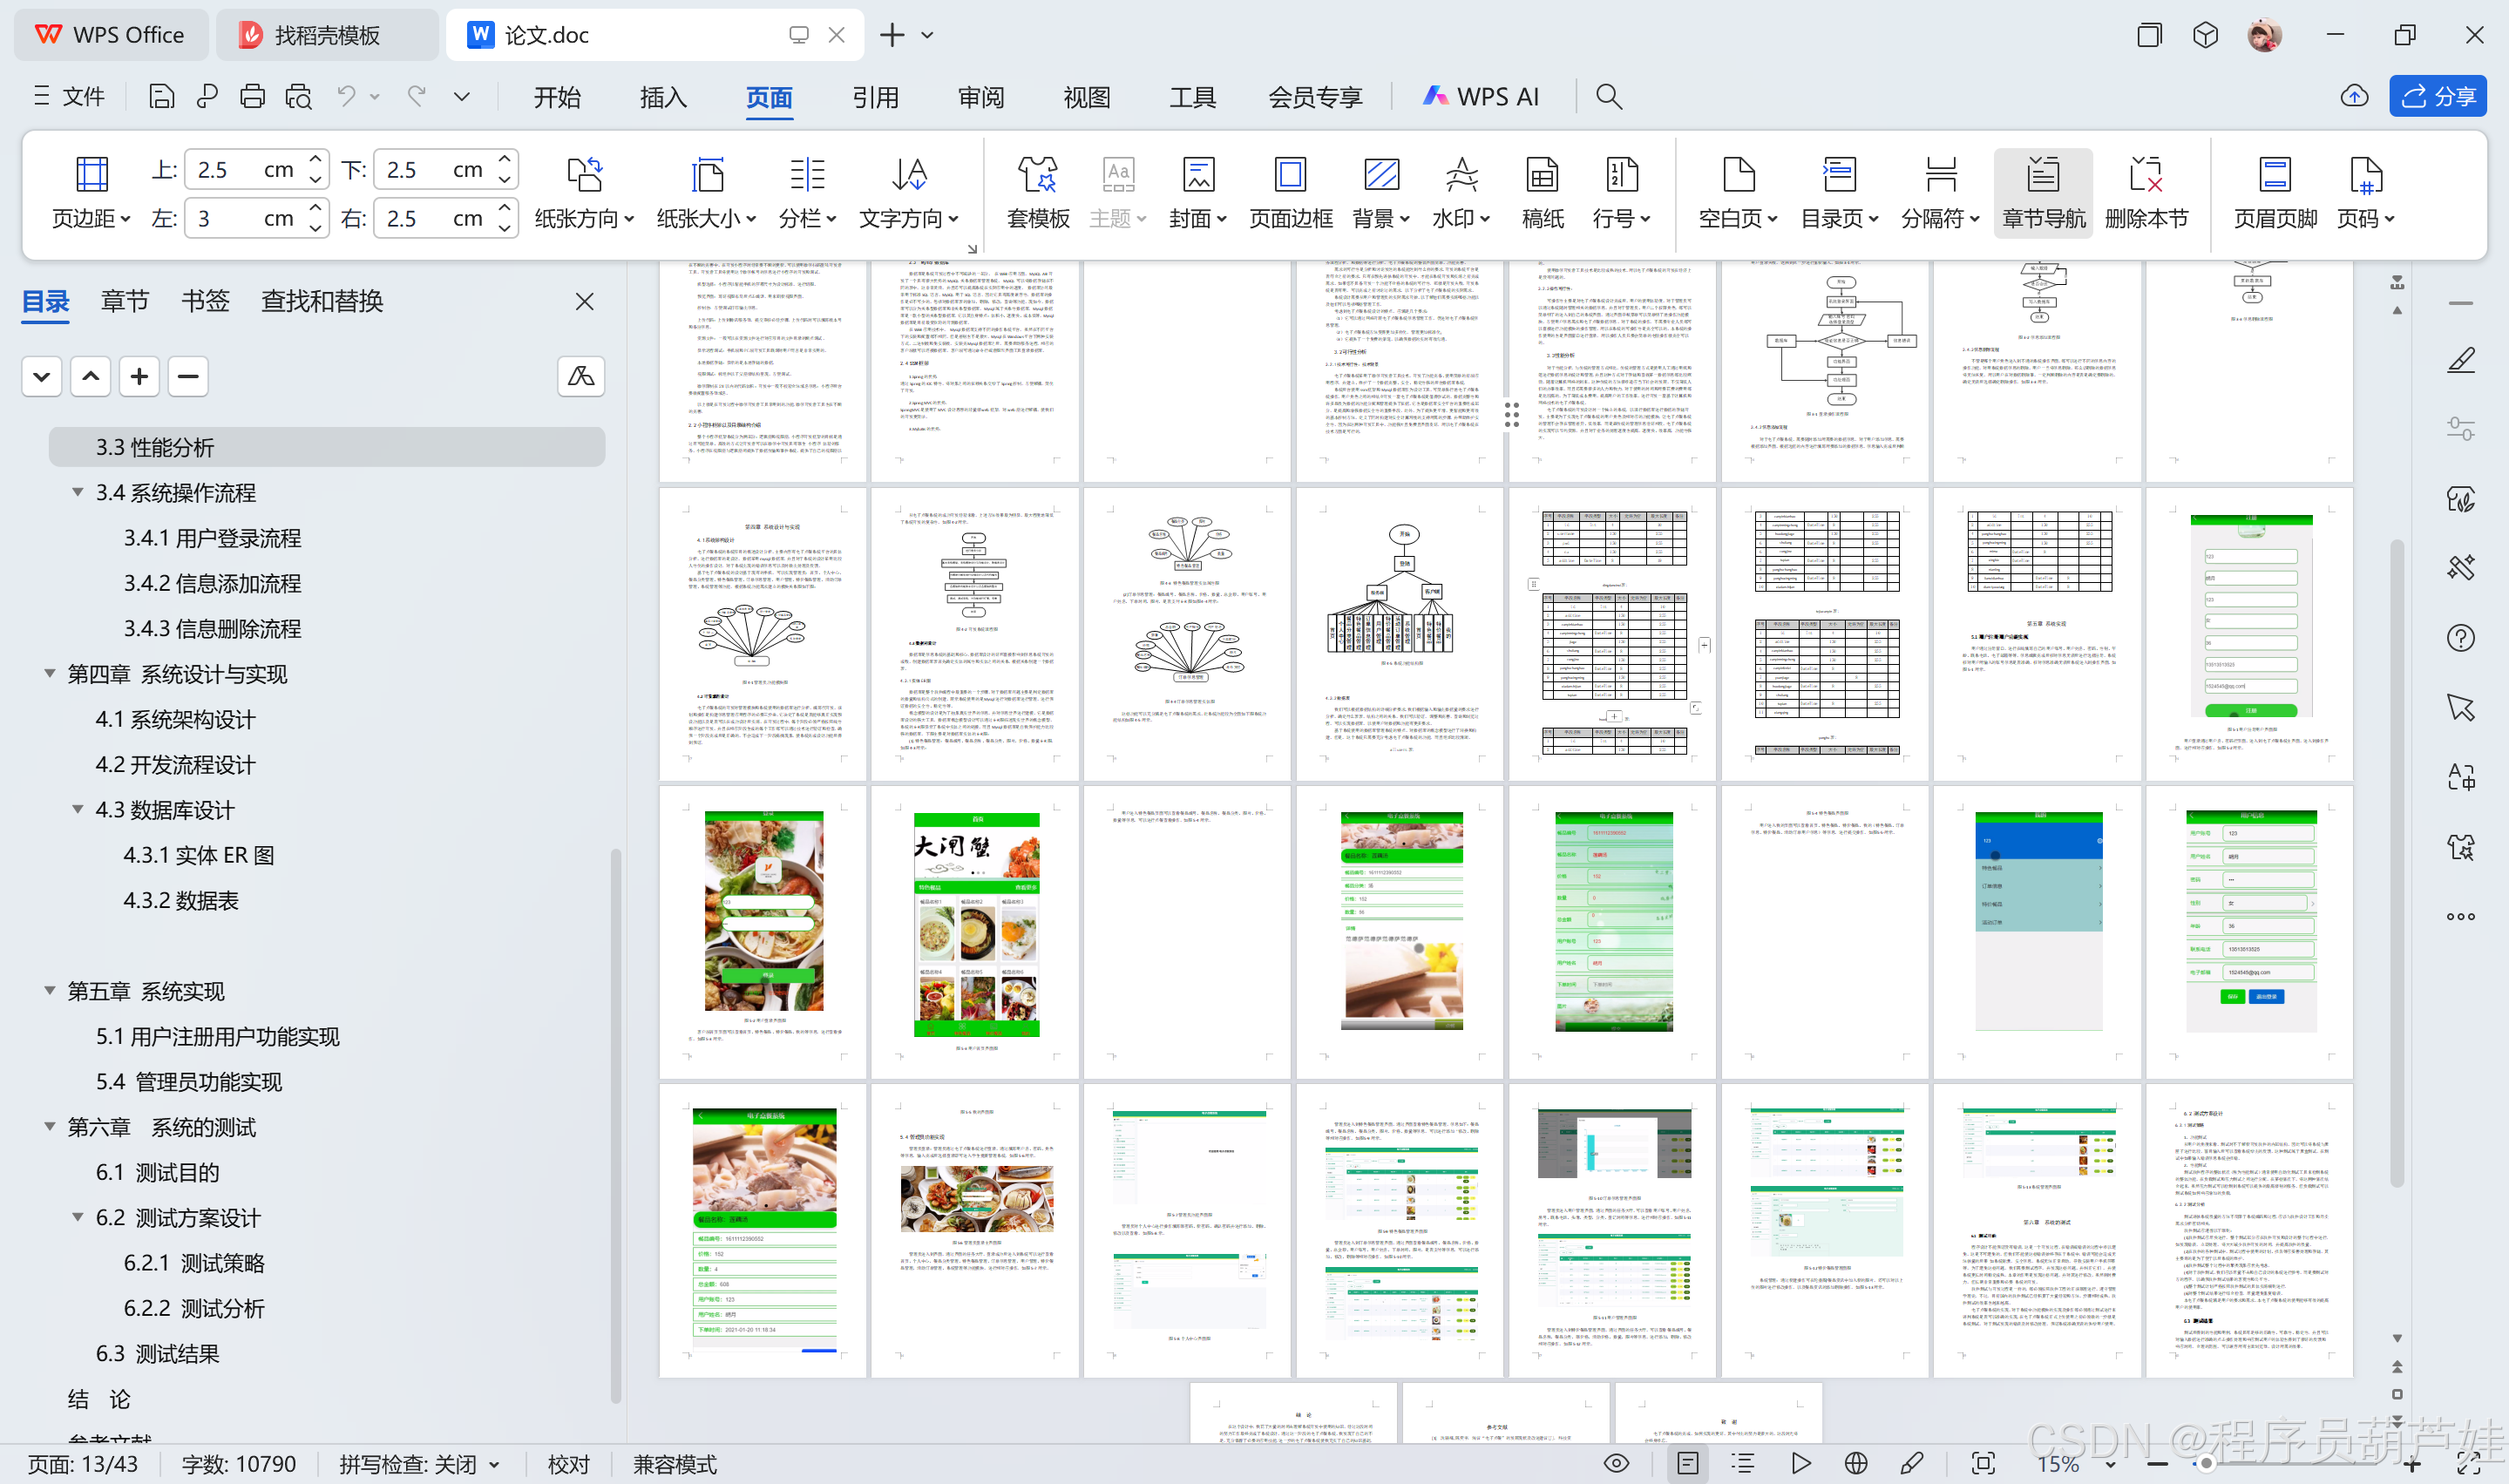Toggle 兼容模式 compatibility mode indicator
This screenshot has height=1484, width=2509.
click(675, 1464)
